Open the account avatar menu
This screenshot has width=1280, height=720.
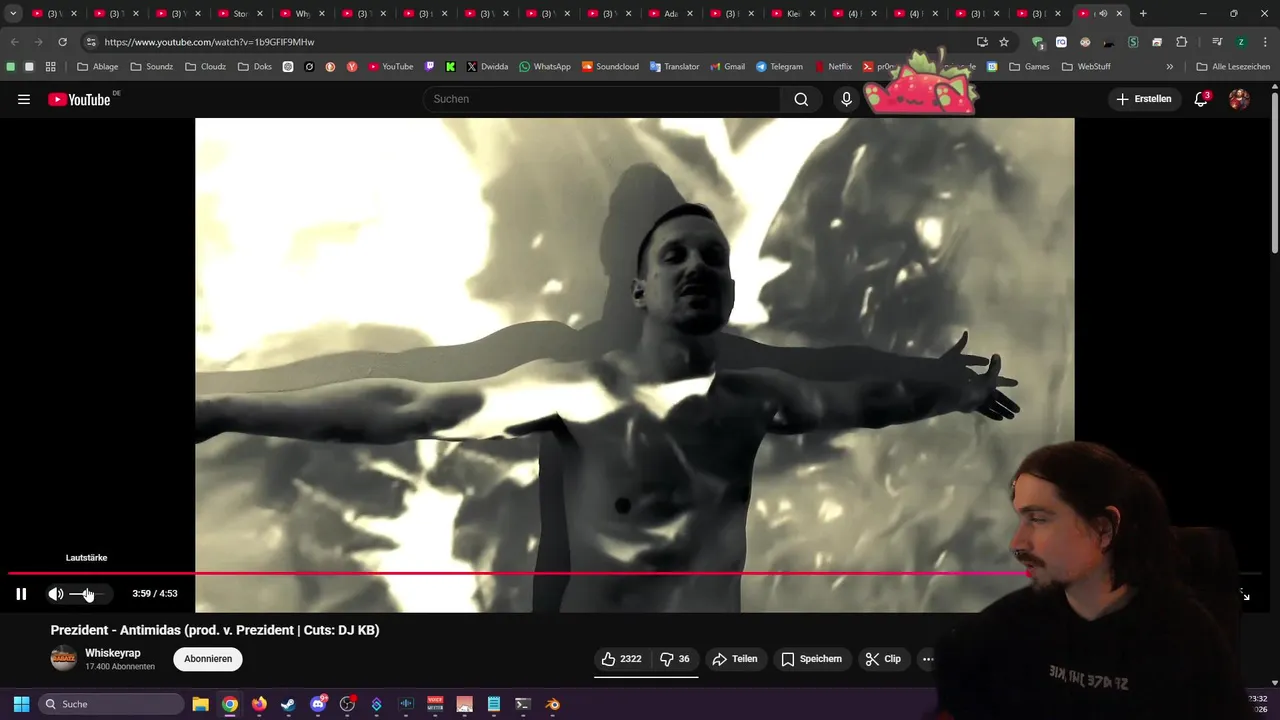click(1239, 99)
